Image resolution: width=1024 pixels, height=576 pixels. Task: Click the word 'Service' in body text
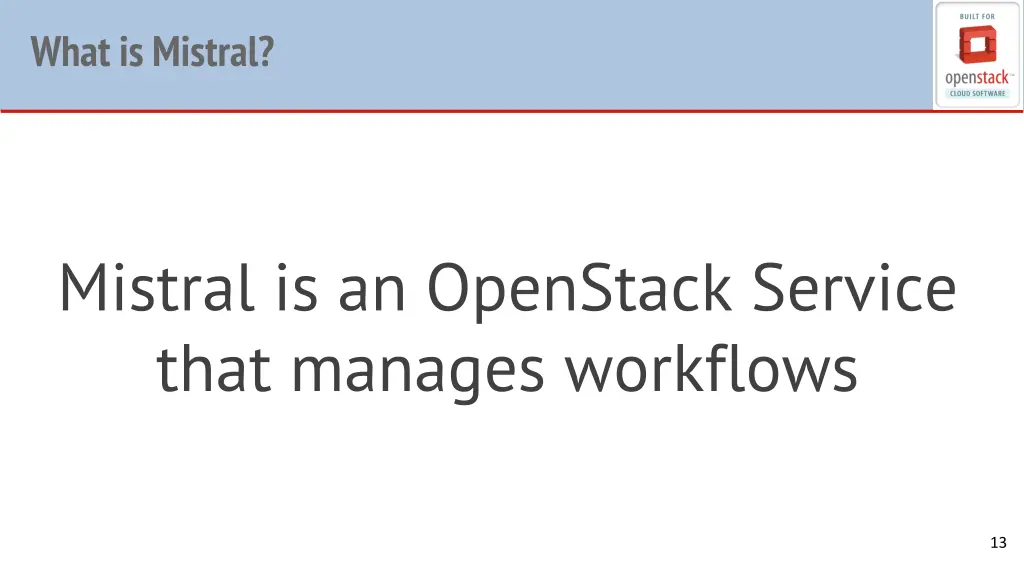click(854, 287)
